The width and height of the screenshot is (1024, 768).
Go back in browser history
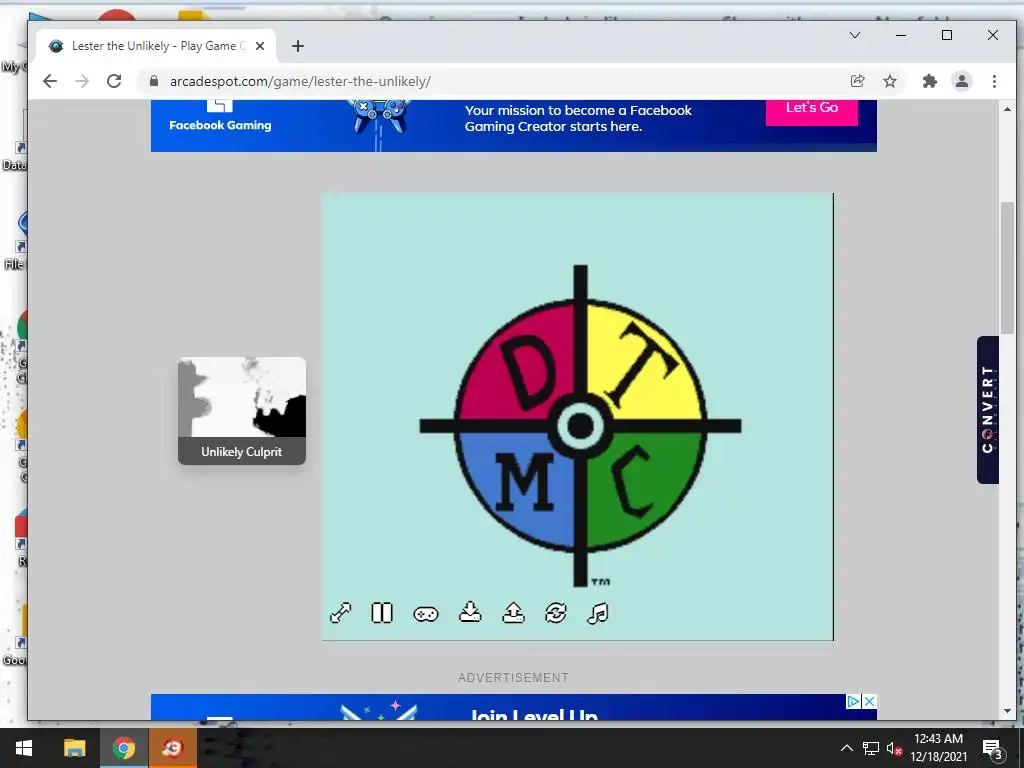(x=50, y=81)
